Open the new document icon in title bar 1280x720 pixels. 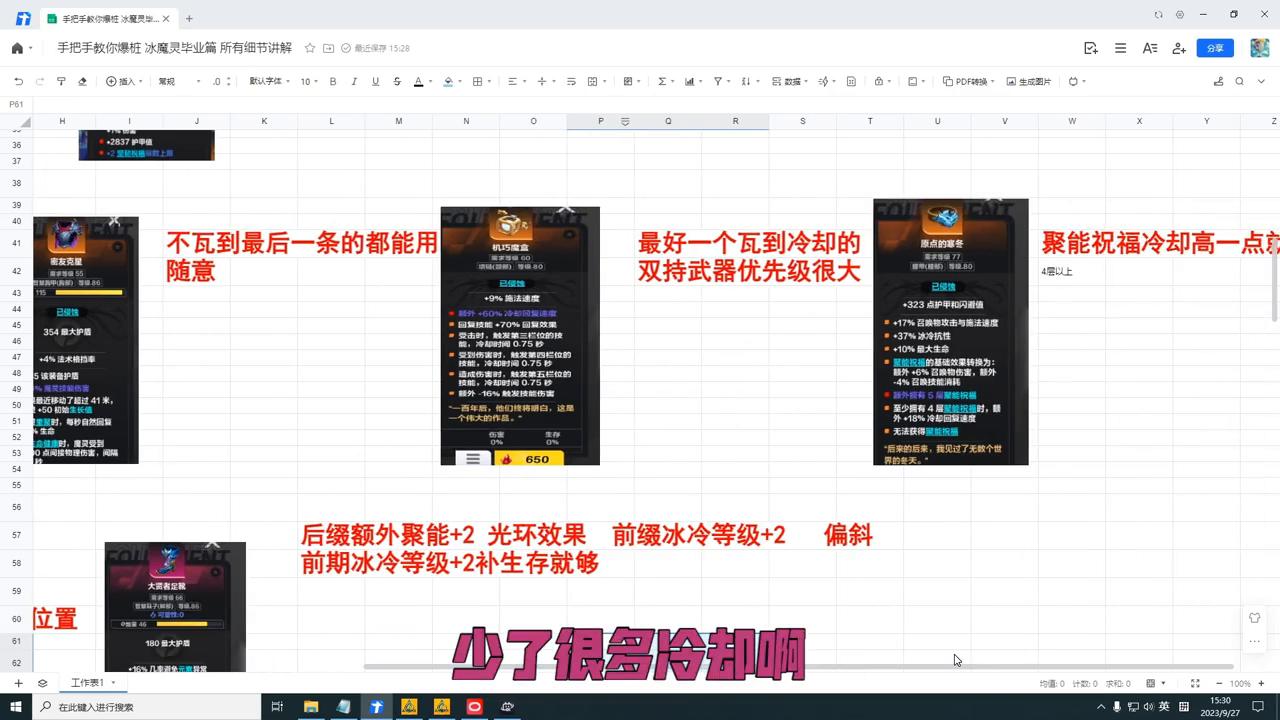click(x=189, y=17)
